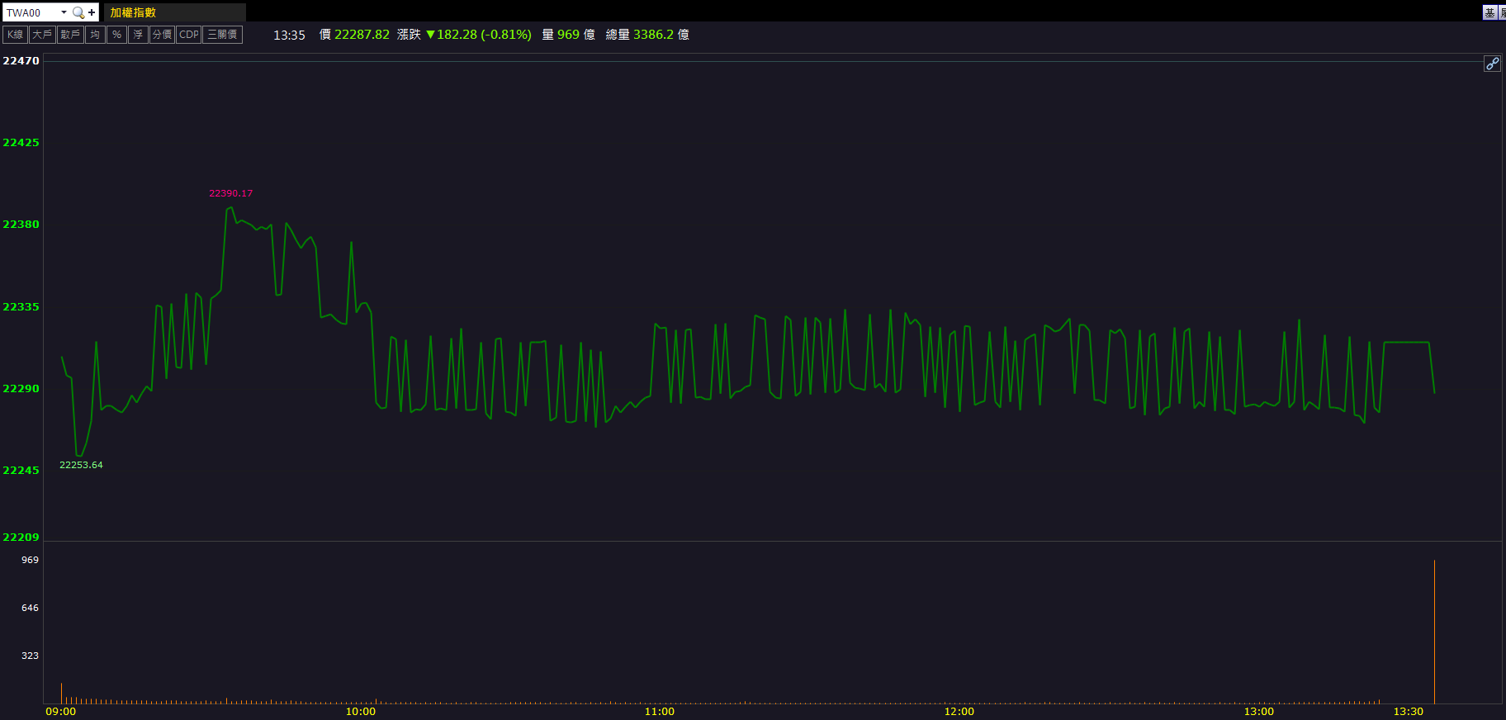
Task: Click the 浮 toolbar button
Action: [138, 34]
